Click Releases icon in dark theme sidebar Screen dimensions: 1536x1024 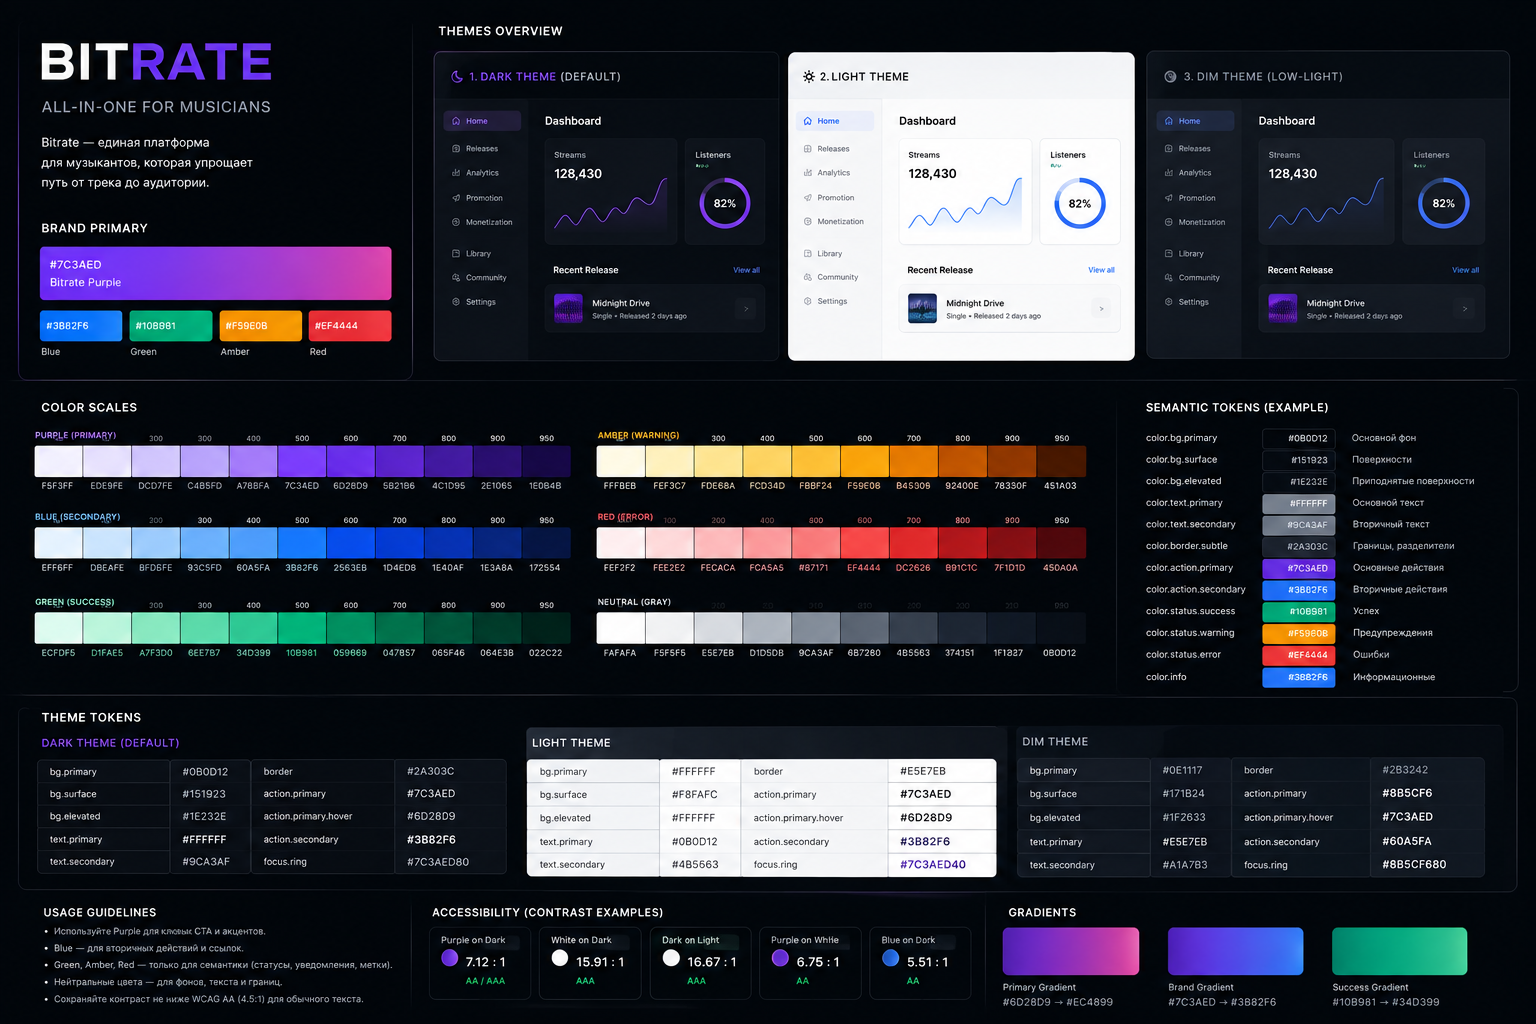(456, 148)
